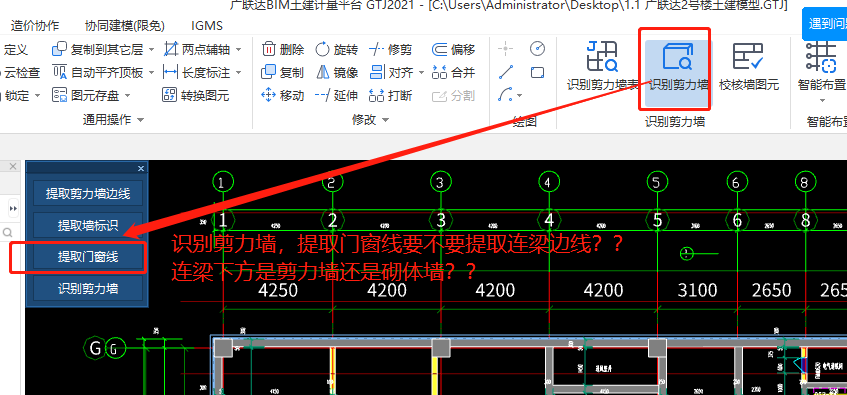Expand the 图元存盘 dropdown arrow
The image size is (847, 395).
(x=127, y=96)
